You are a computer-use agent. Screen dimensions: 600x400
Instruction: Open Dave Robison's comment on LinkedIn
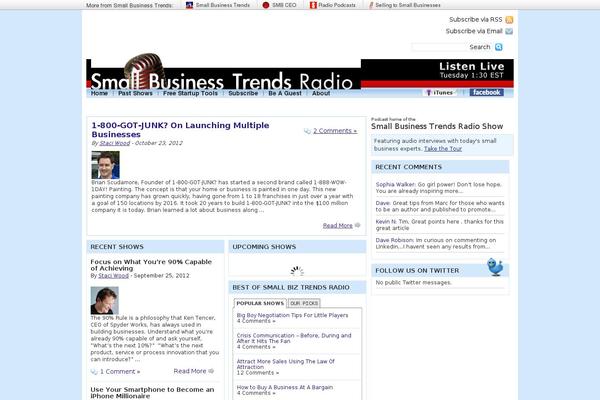pyautogui.click(x=436, y=243)
